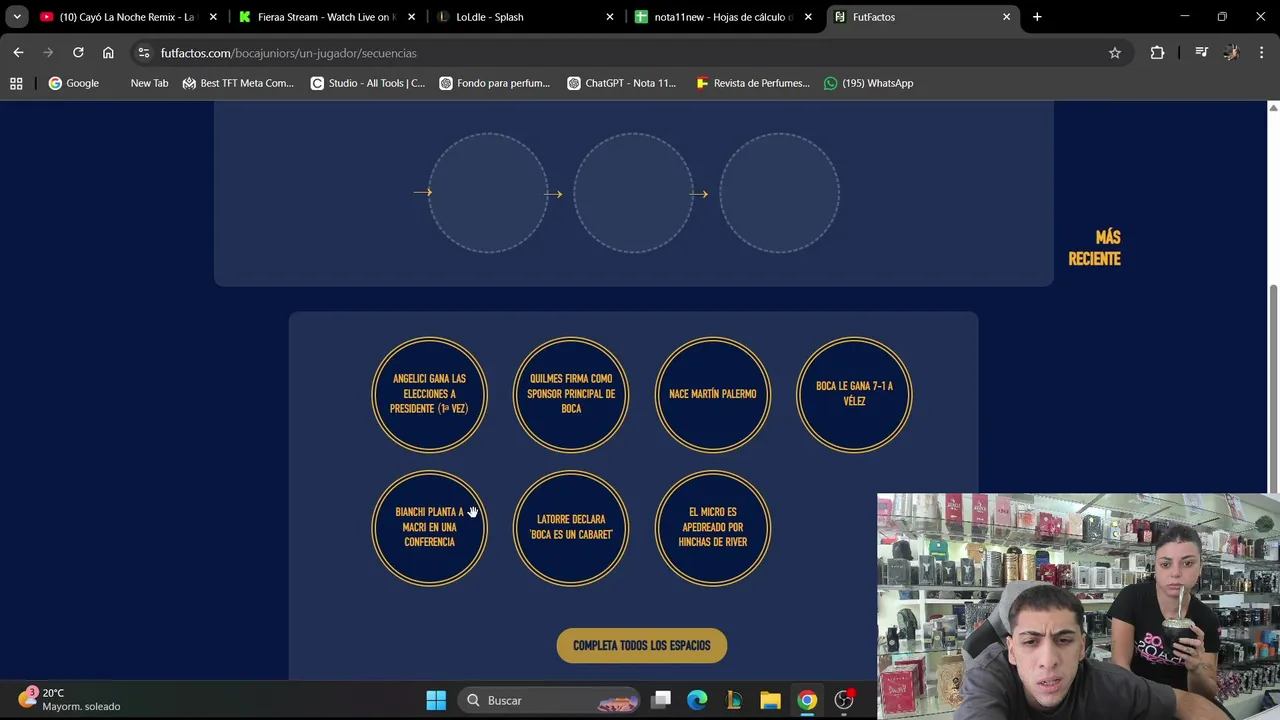
Task: Open the Revista de Perfumes bookmark
Action: pos(753,83)
